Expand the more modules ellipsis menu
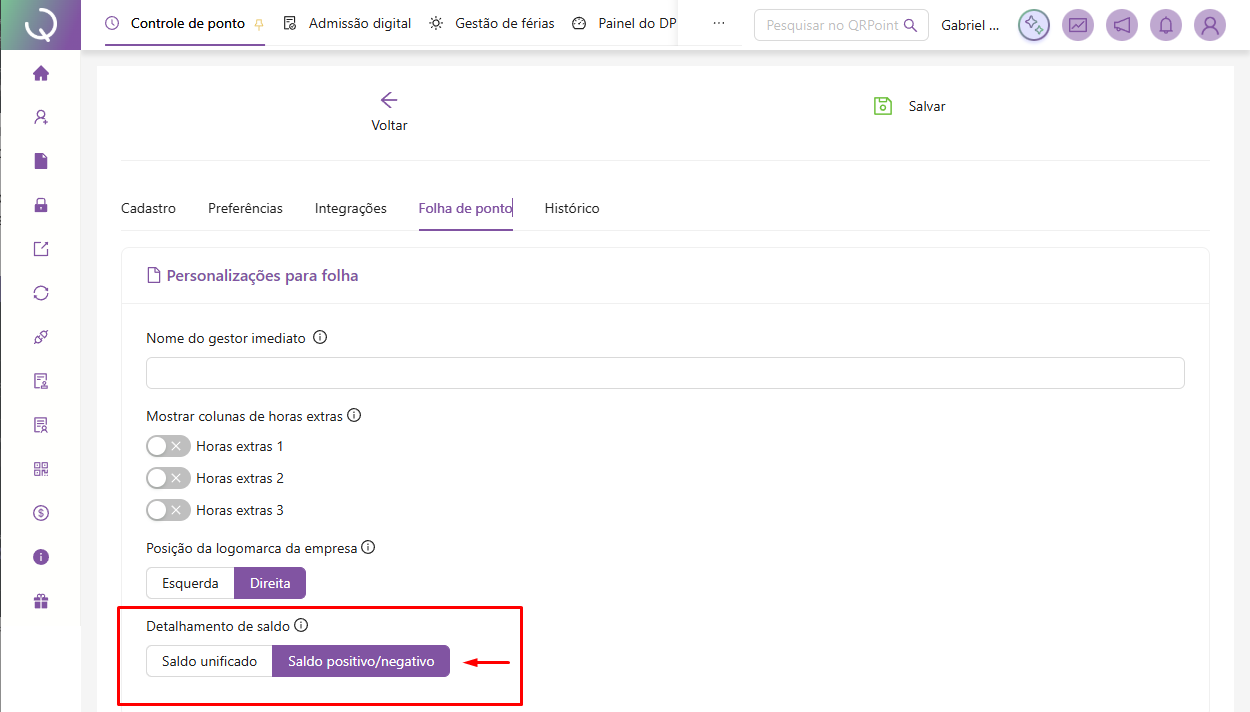 point(718,23)
